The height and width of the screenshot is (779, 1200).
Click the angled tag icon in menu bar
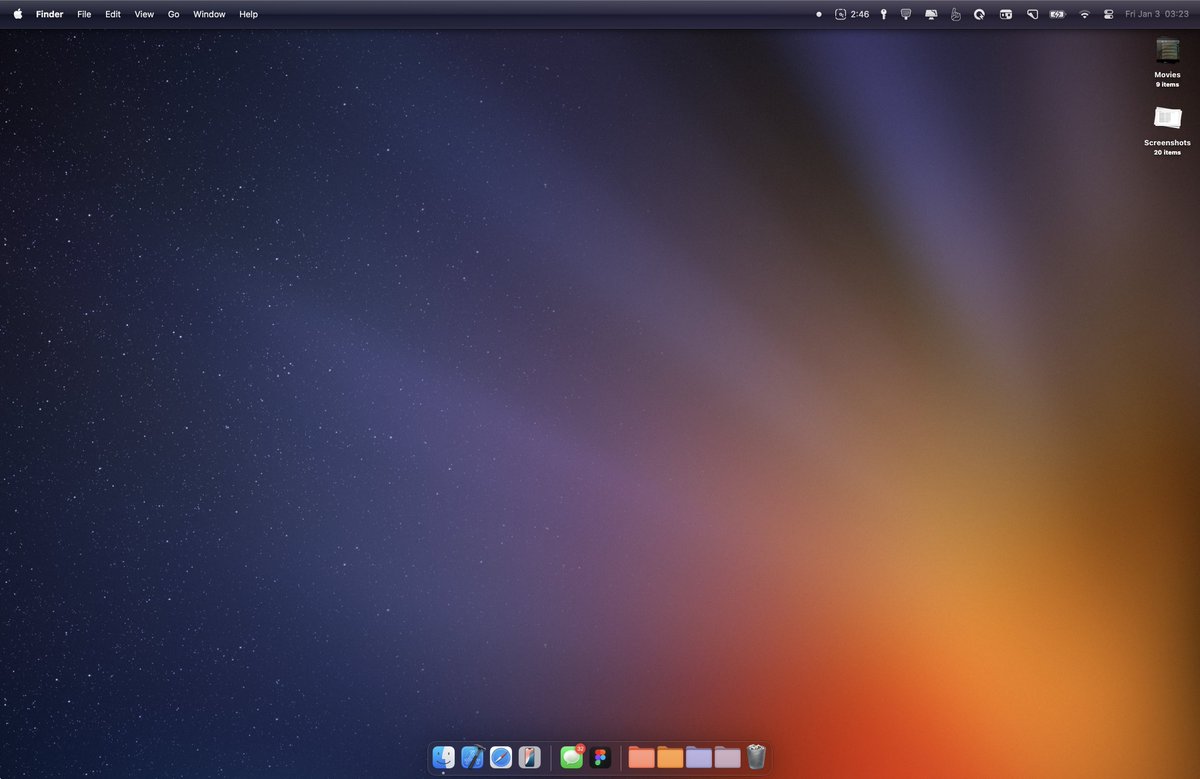[x=1032, y=14]
